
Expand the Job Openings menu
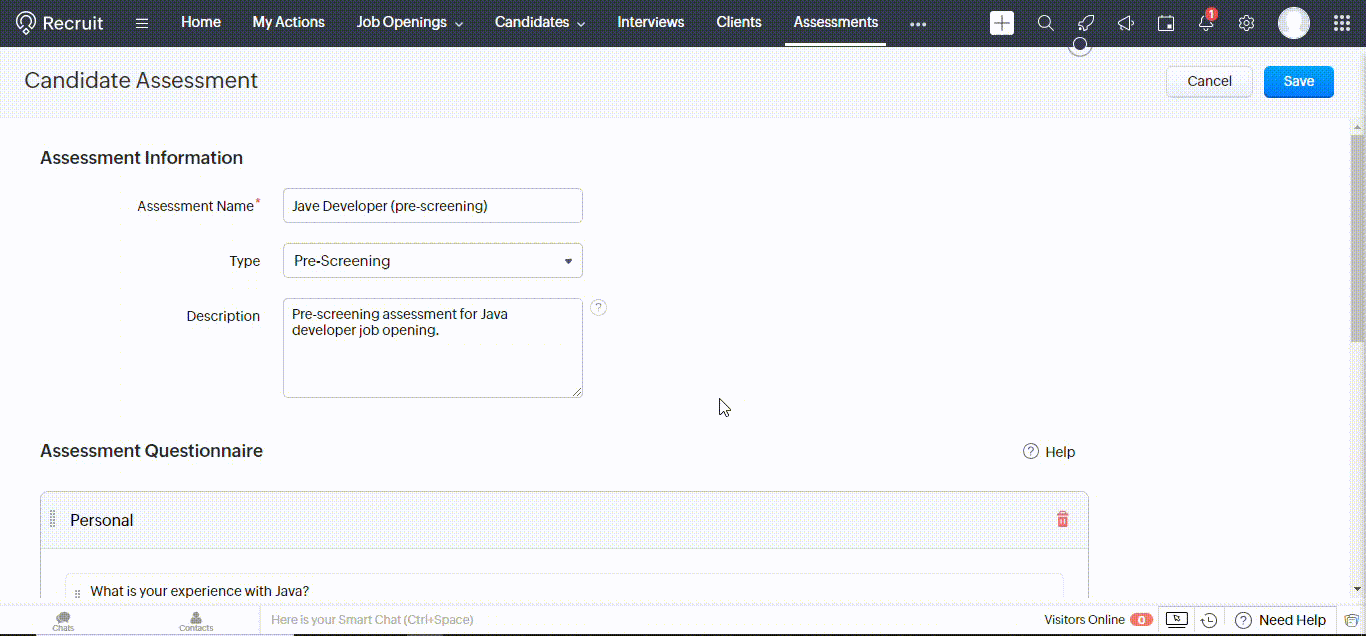(x=410, y=22)
